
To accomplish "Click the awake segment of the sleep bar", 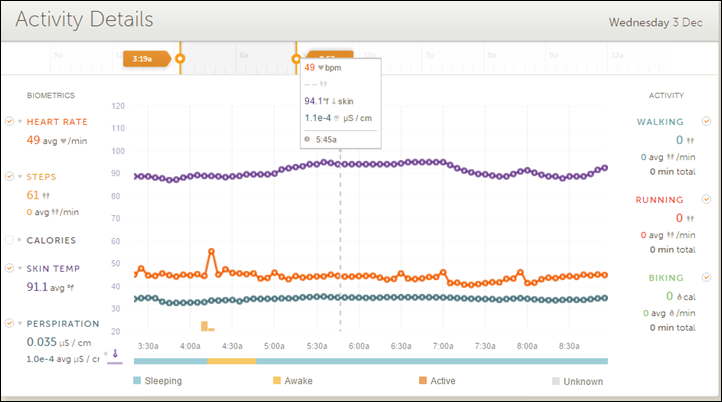I will pos(232,361).
